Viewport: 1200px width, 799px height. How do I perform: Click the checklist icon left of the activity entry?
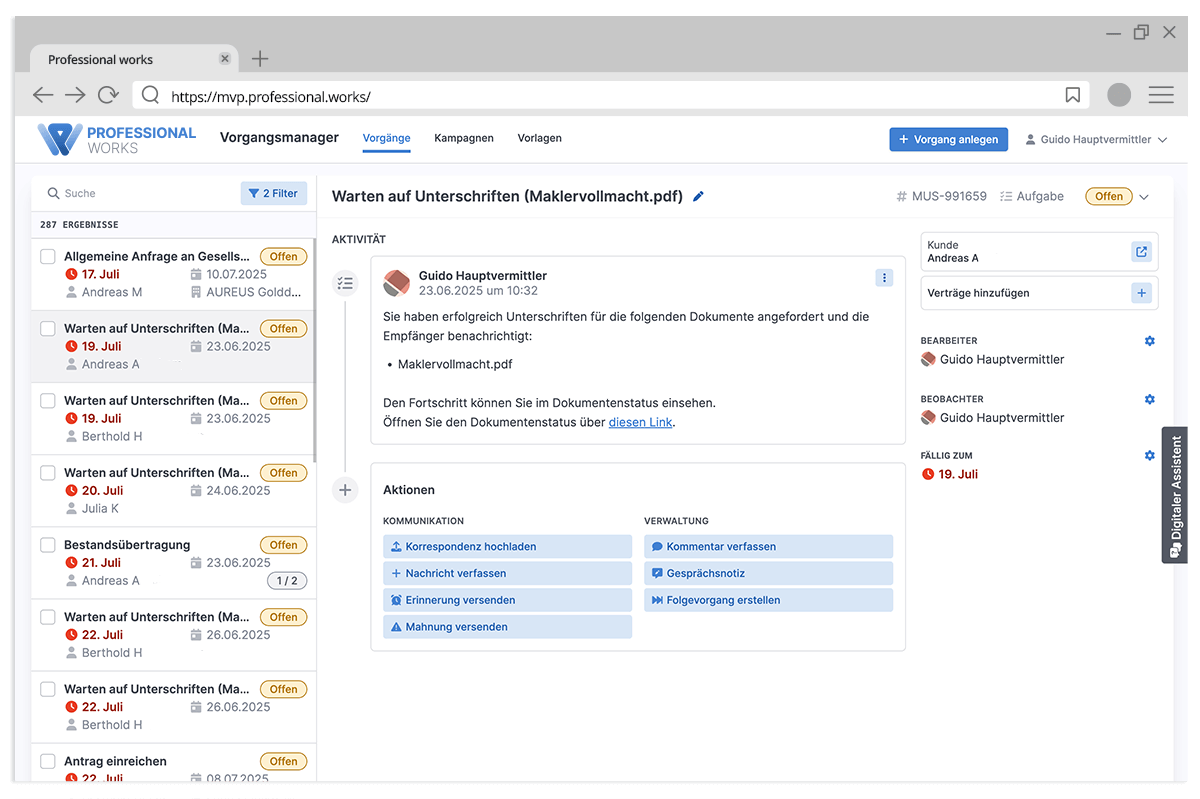(x=345, y=283)
